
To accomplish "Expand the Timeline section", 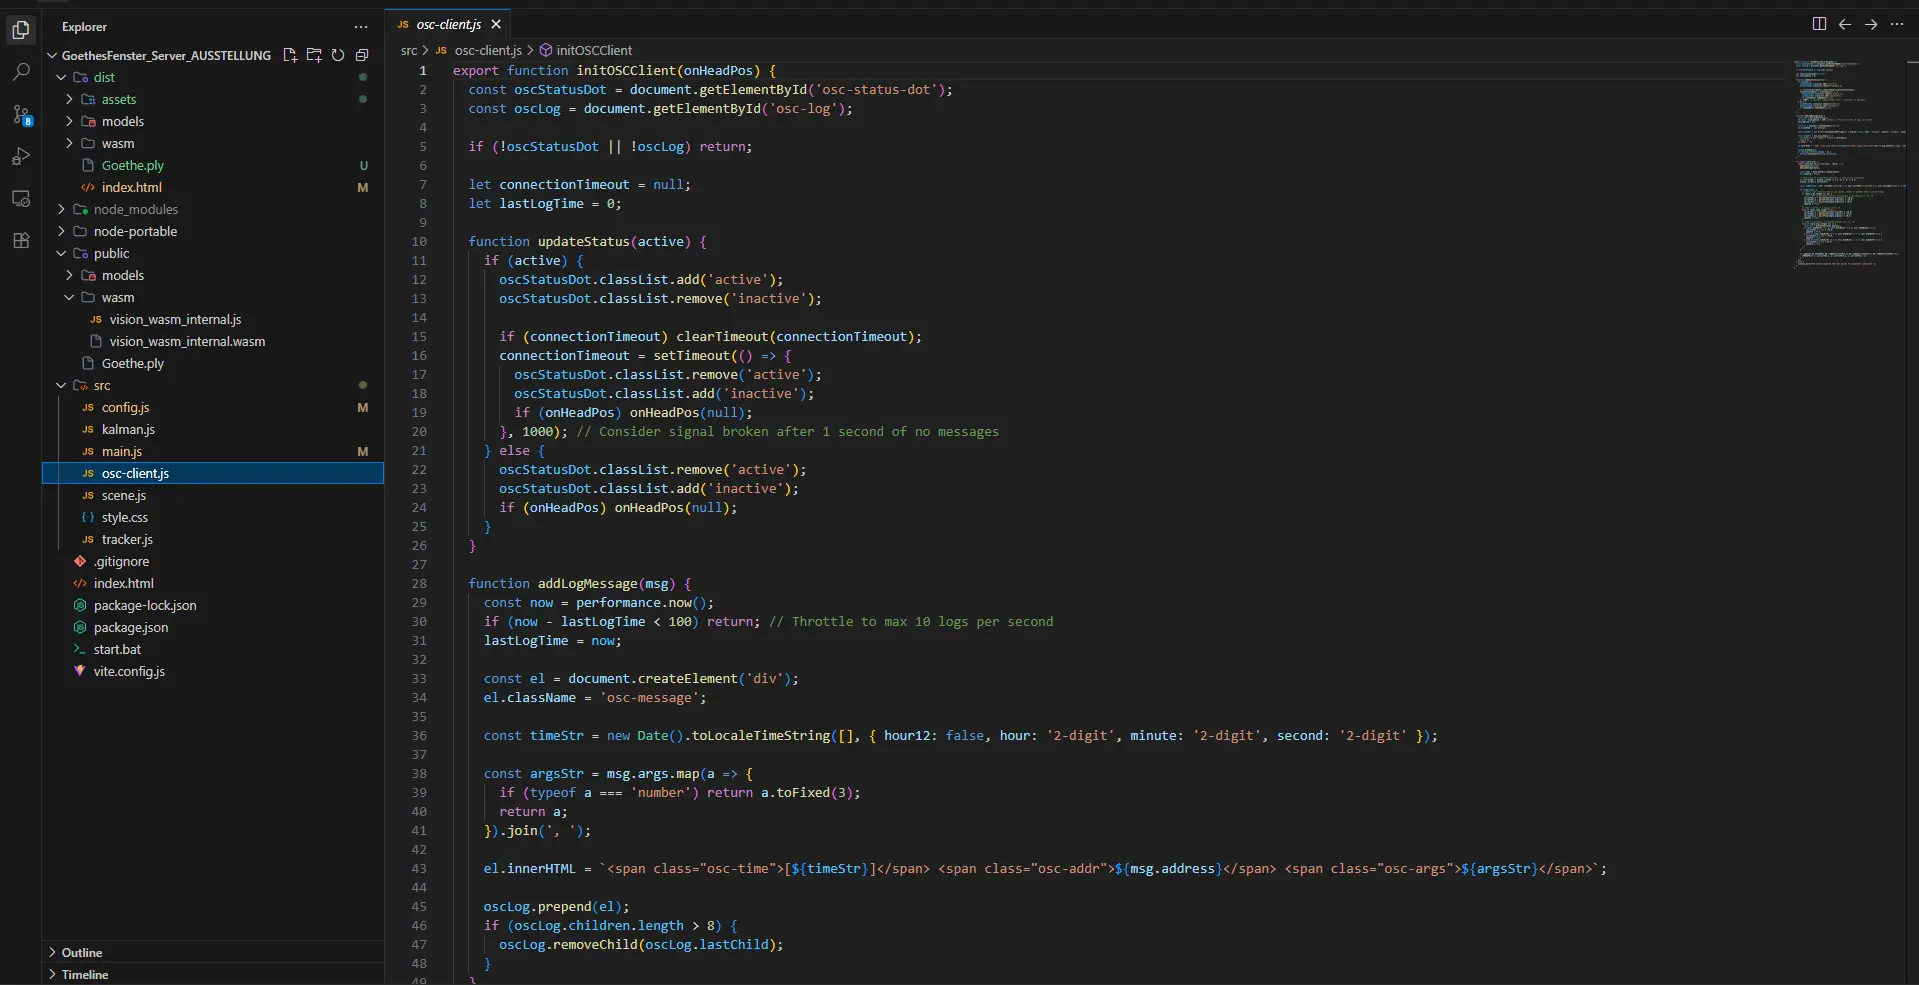I will (x=213, y=974).
